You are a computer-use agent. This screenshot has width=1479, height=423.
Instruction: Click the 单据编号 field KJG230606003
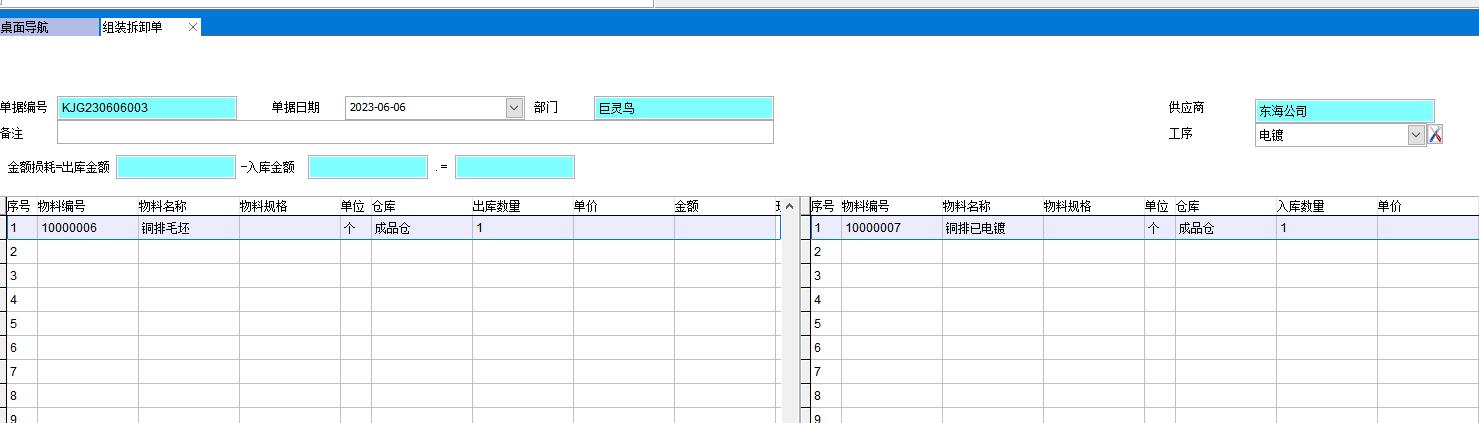[147, 108]
